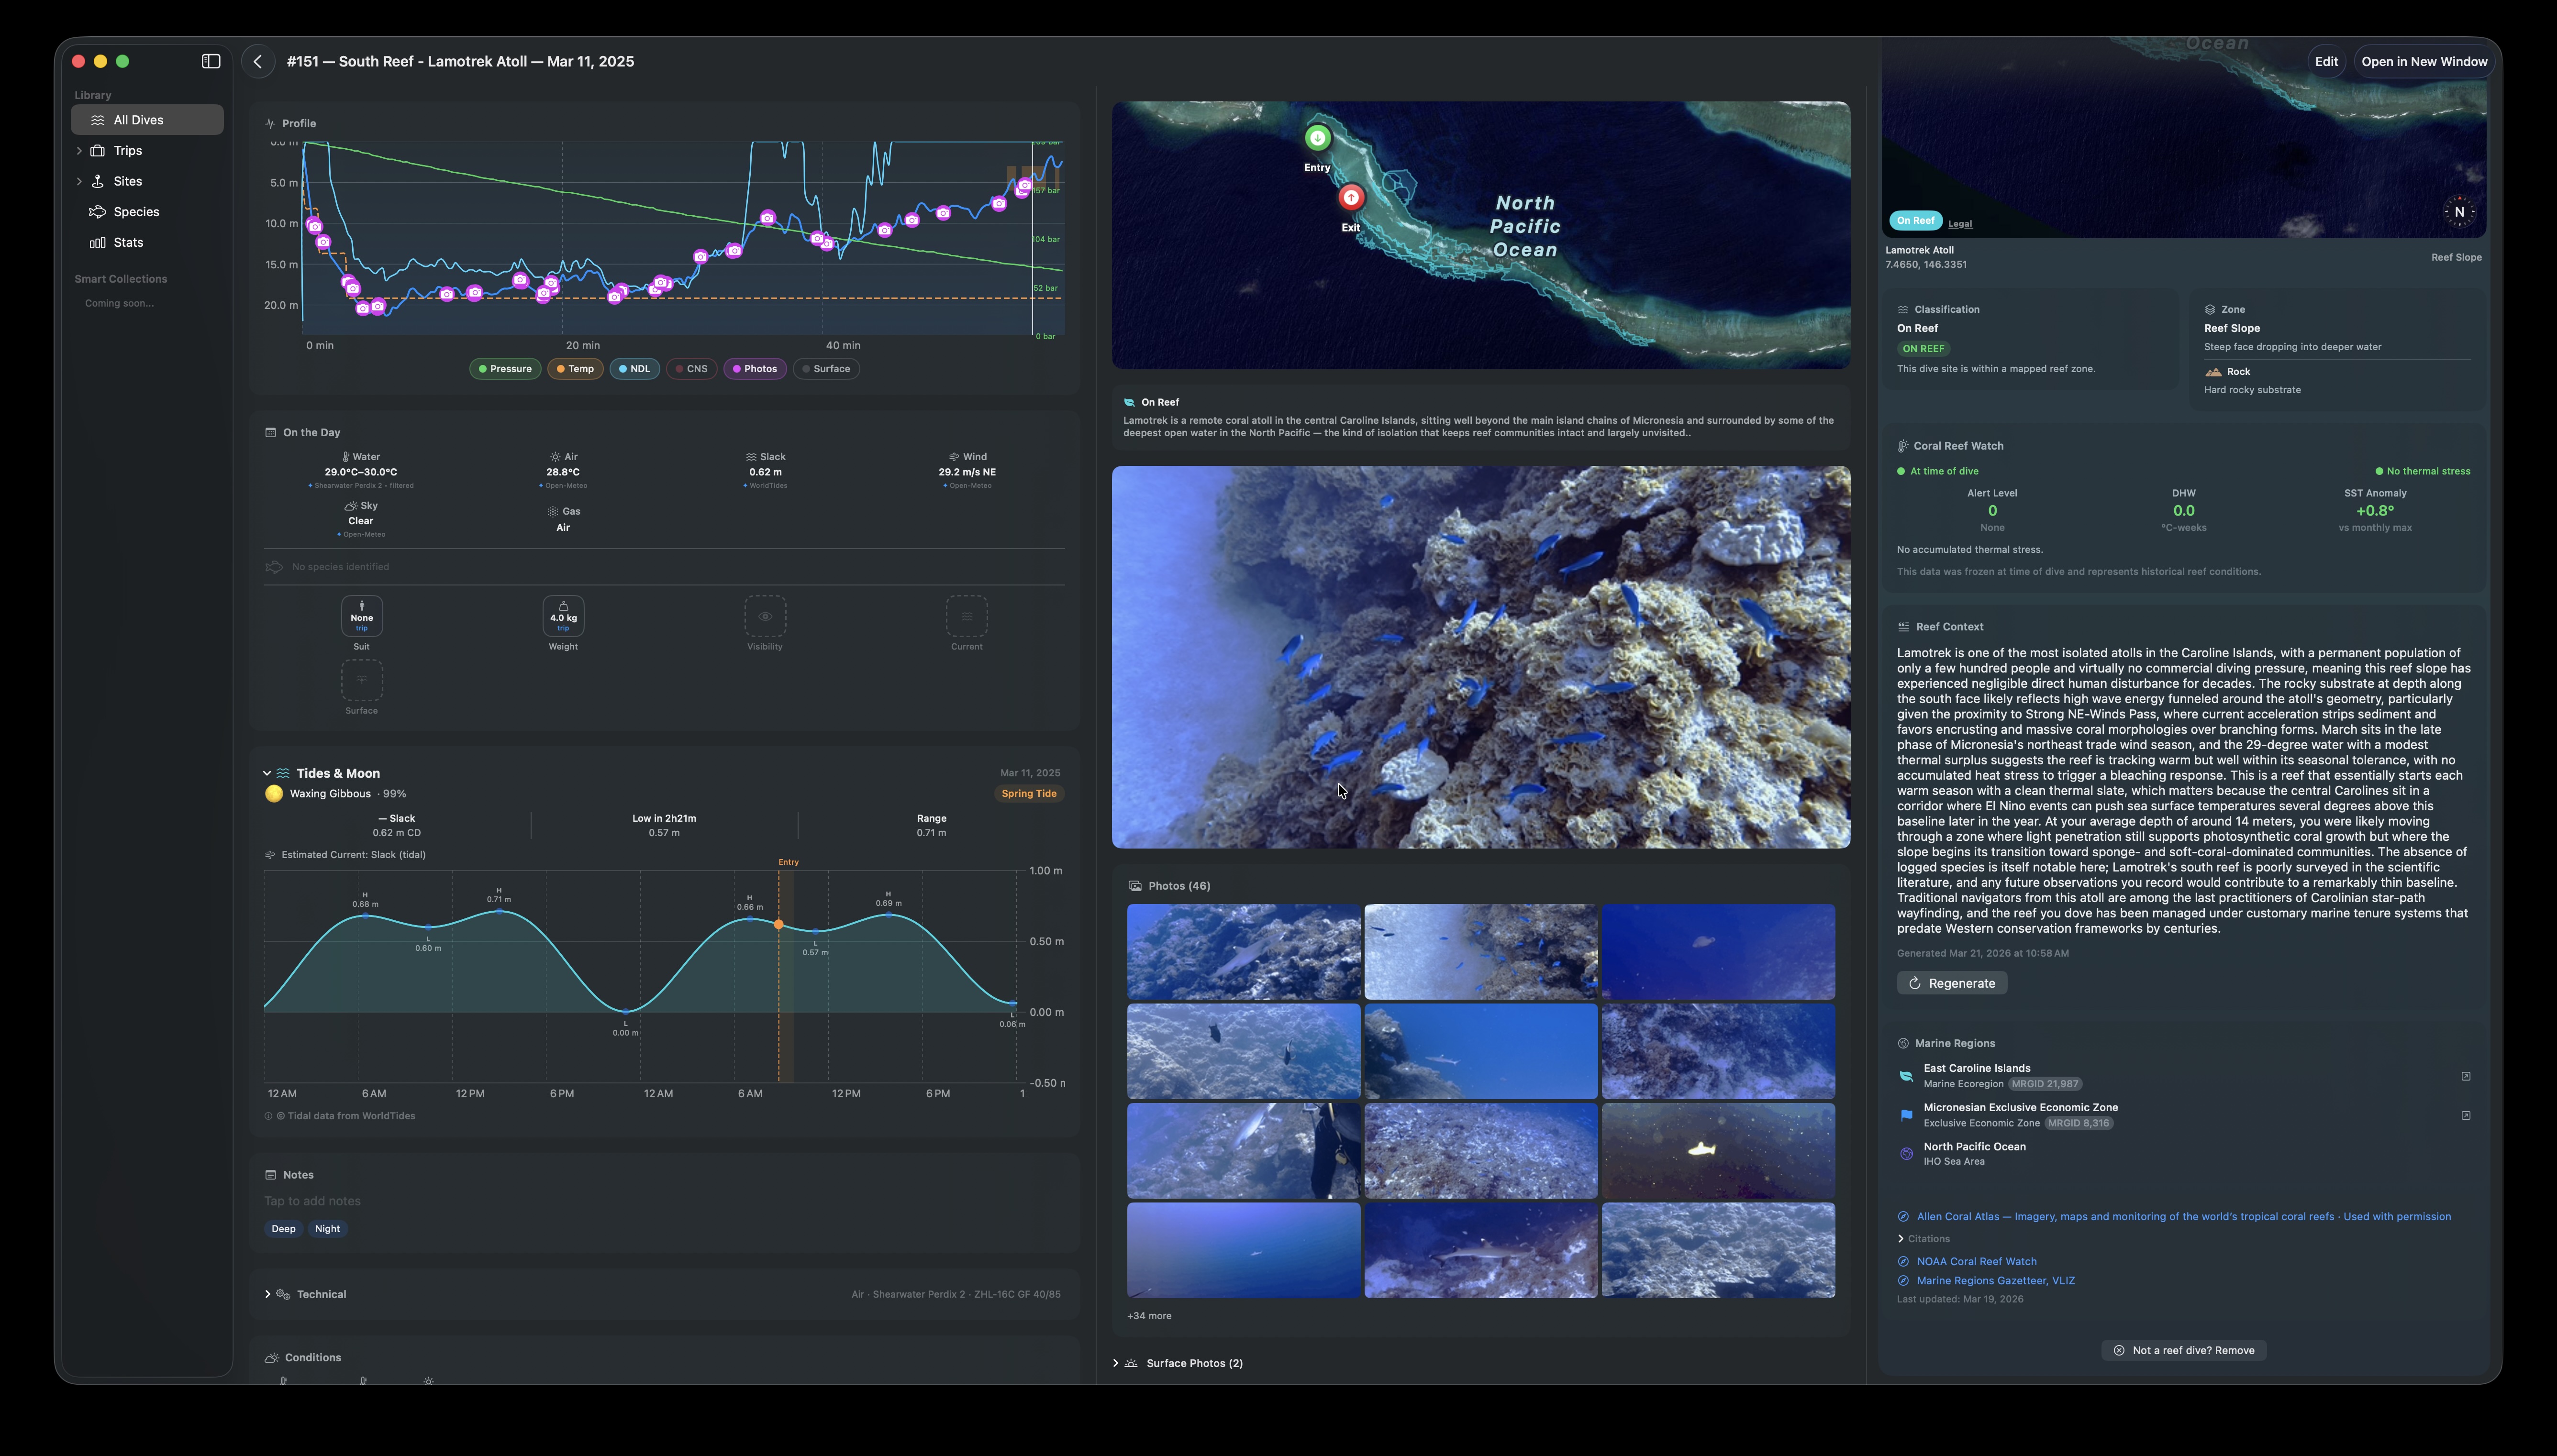Expand the Surface Photos (2) section

(x=1116, y=1363)
